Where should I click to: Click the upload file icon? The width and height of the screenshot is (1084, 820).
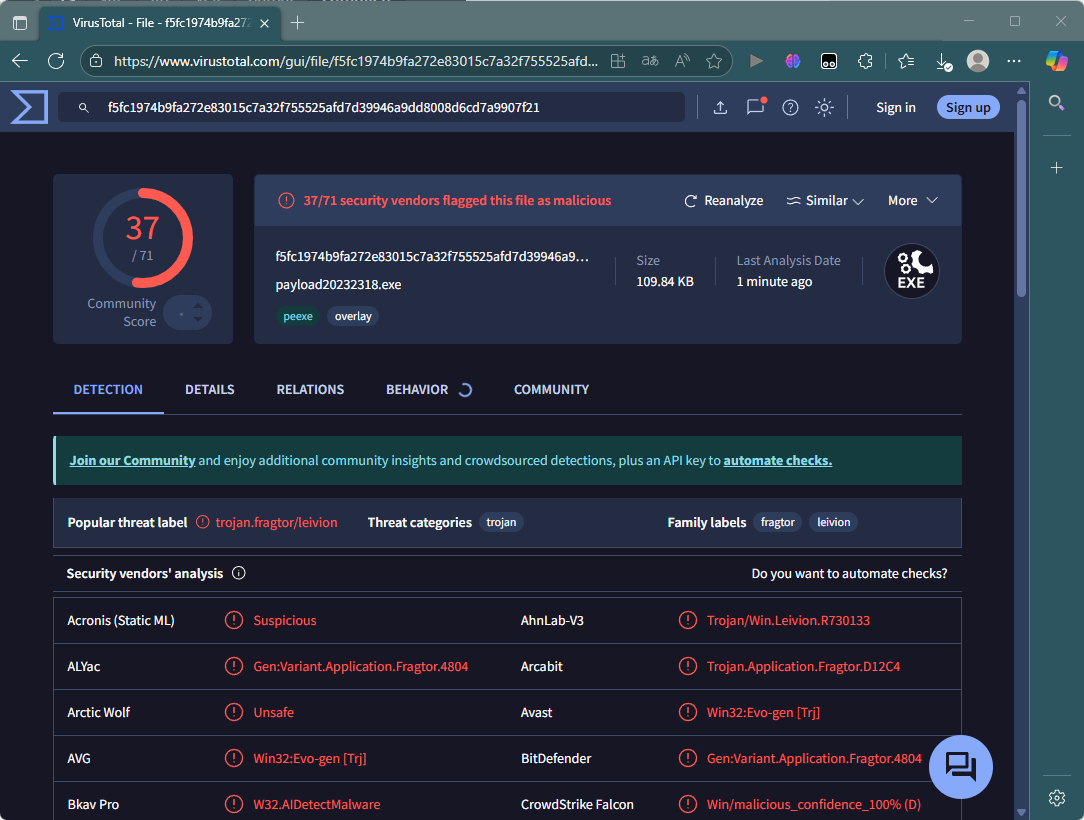720,107
